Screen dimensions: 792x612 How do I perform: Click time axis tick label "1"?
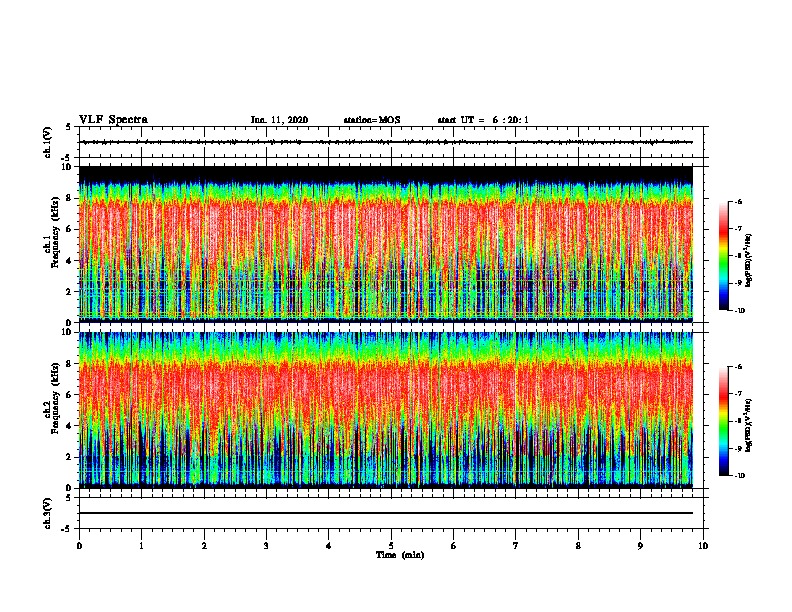point(141,546)
